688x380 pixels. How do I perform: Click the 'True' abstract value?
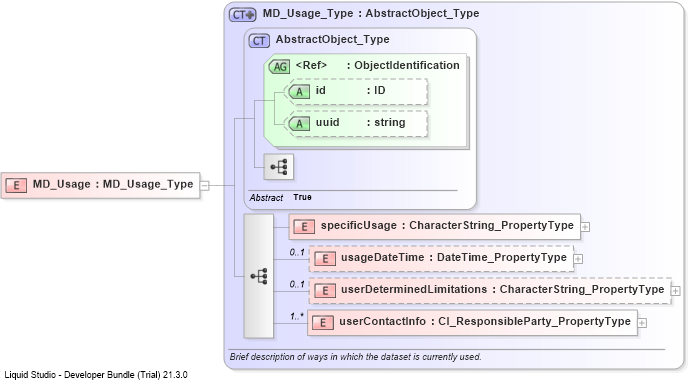302,197
